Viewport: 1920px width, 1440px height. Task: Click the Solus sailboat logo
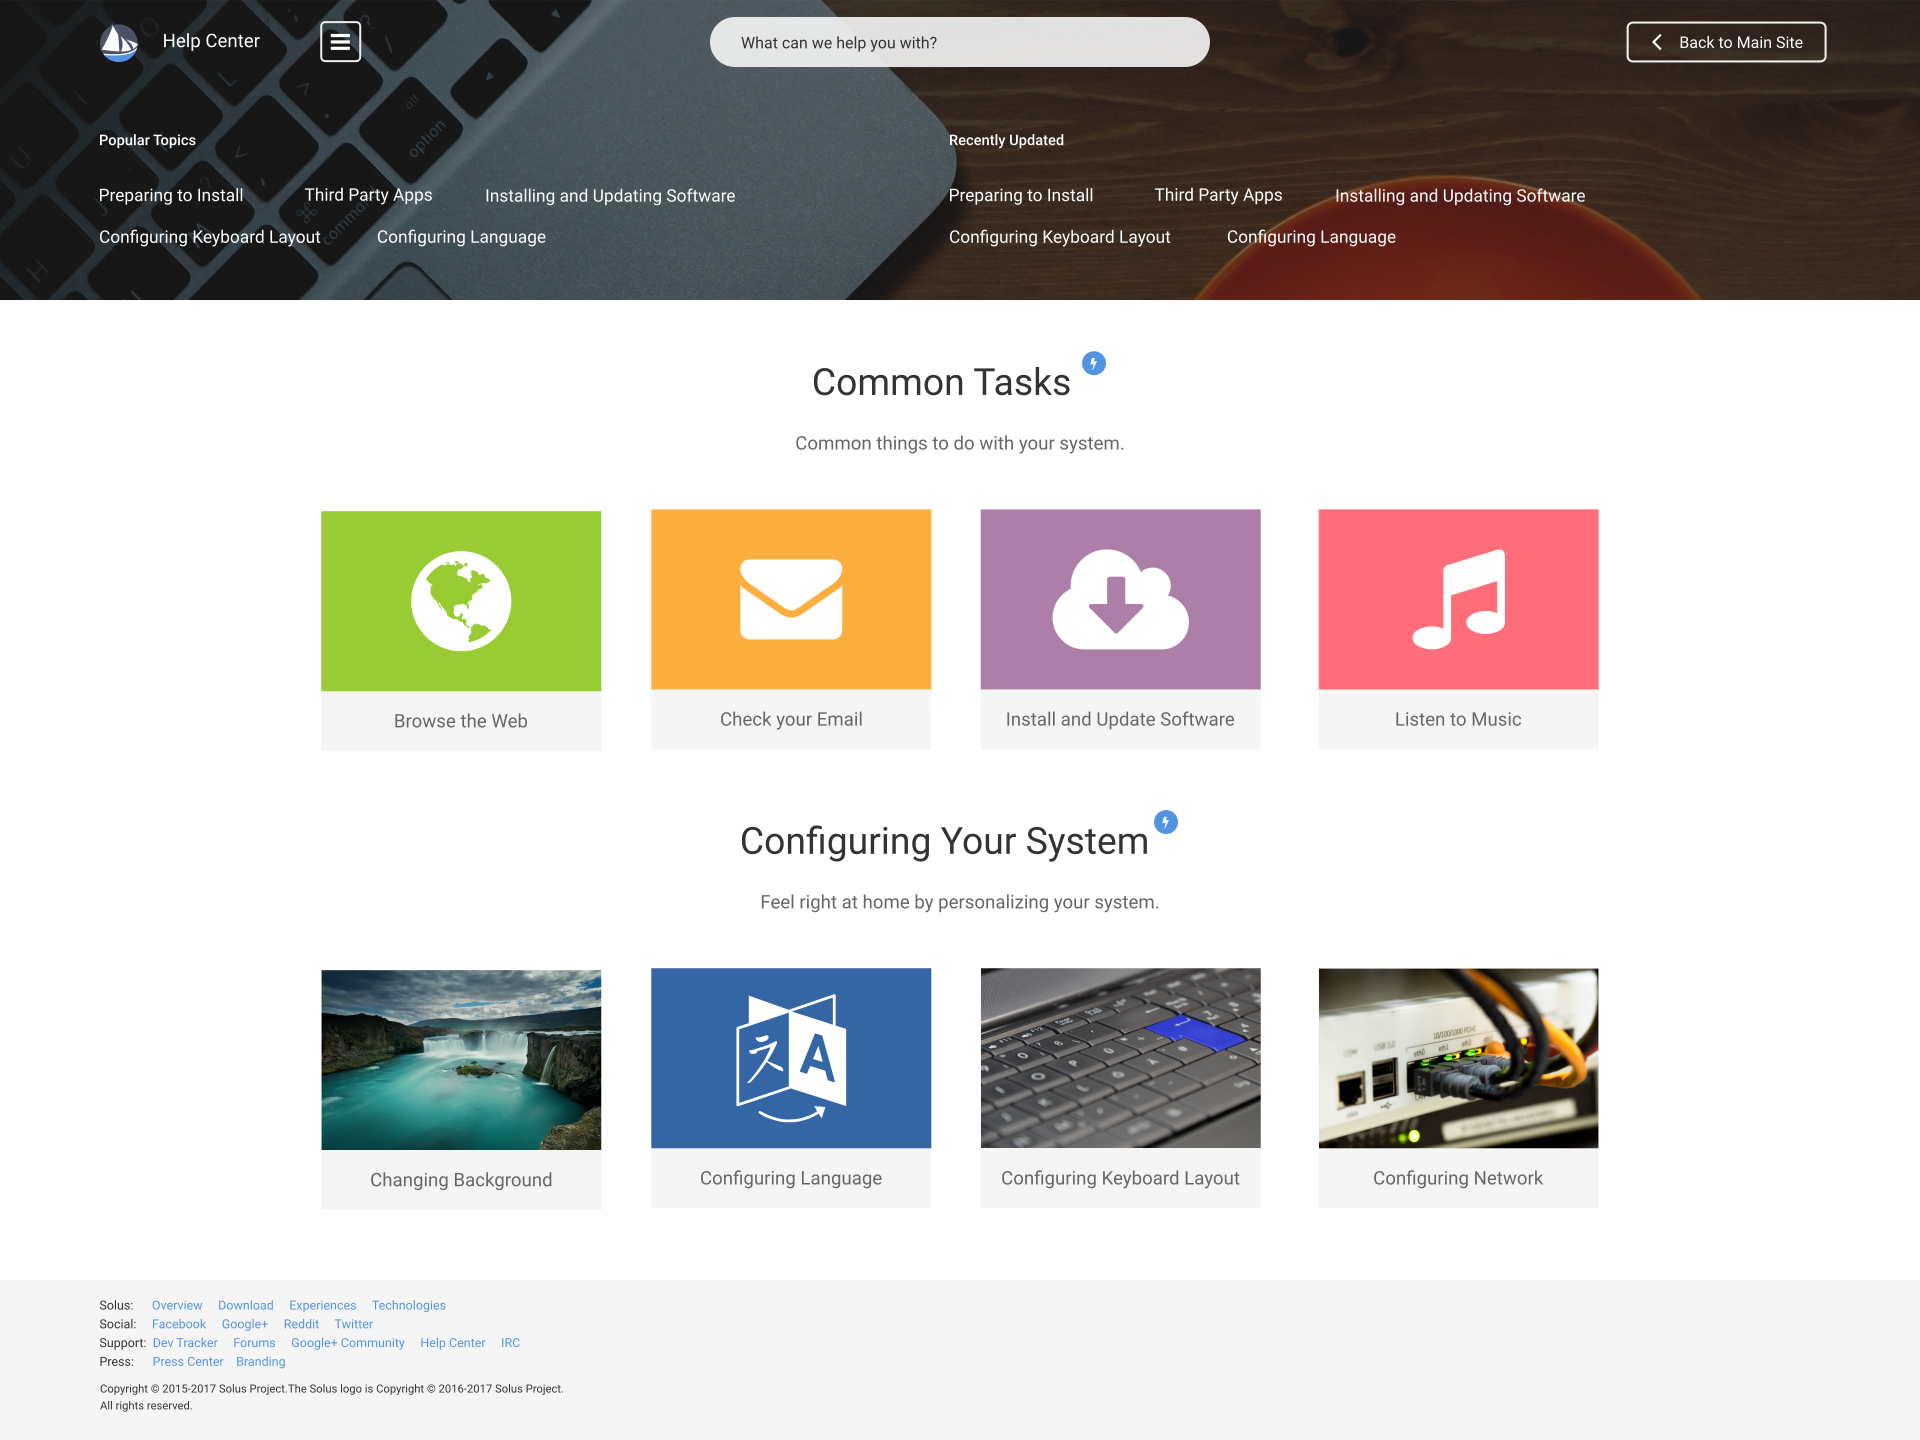click(x=119, y=42)
